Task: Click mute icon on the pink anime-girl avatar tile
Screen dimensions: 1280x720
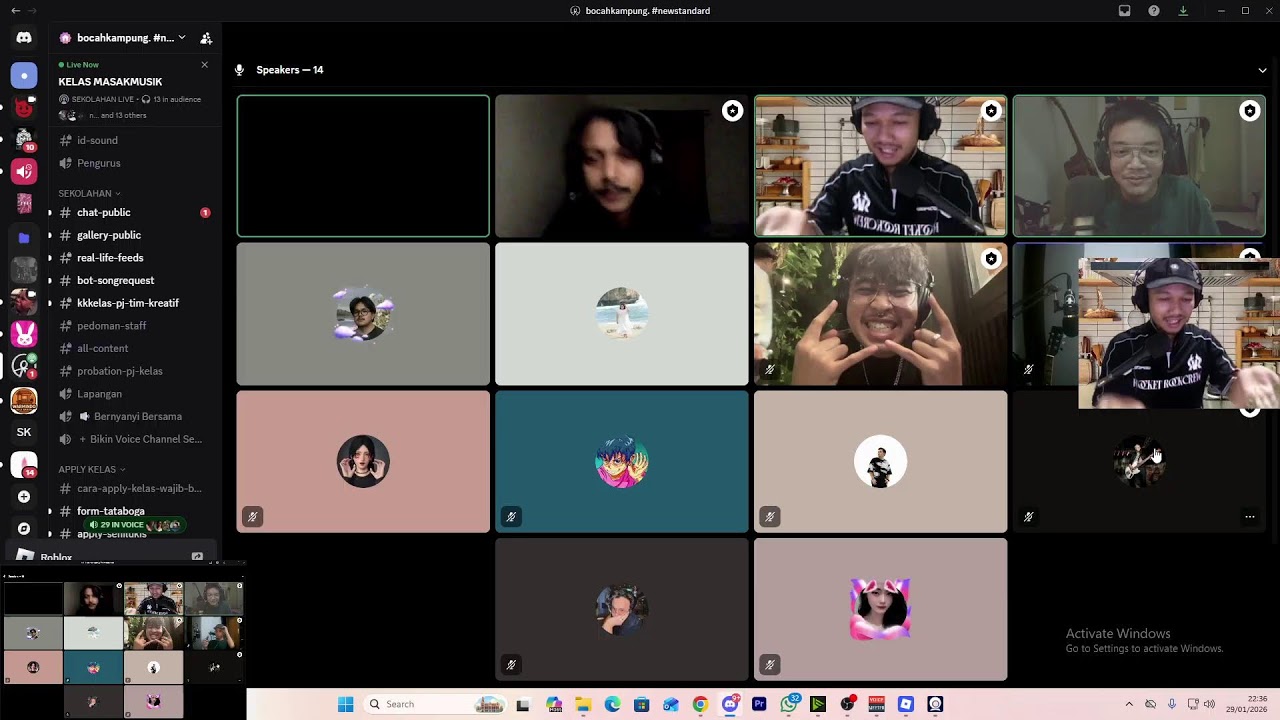Action: point(252,517)
